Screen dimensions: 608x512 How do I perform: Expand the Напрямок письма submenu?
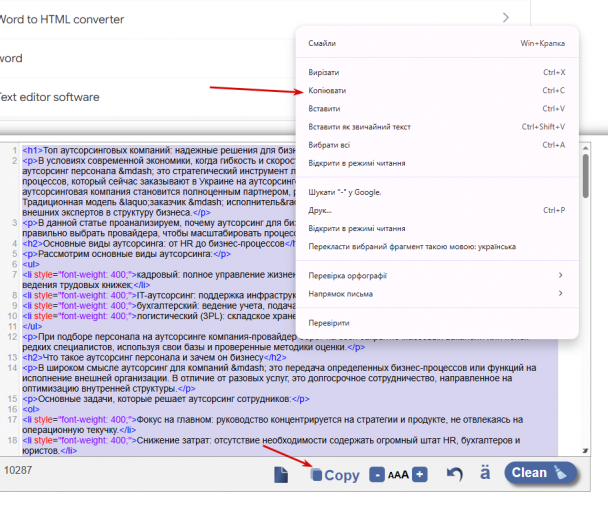point(437,294)
